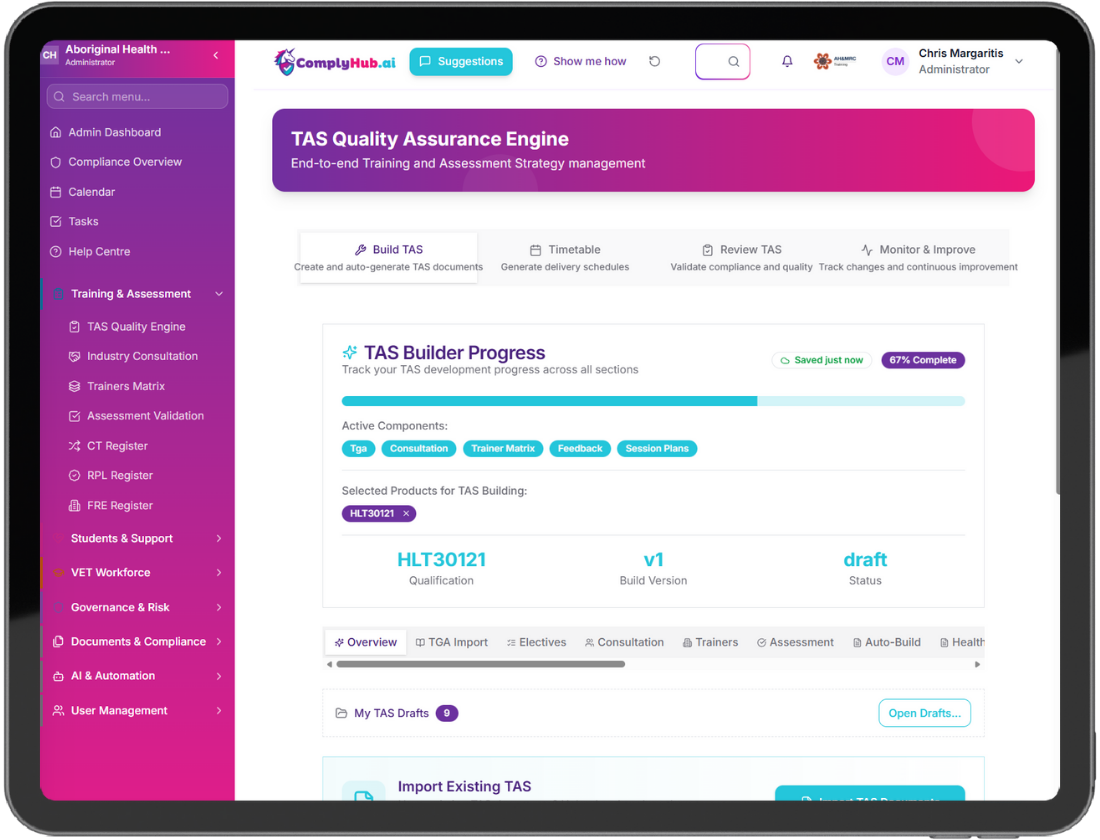Expand the AI & Automation section
The width and height of the screenshot is (1100, 840).
click(219, 676)
